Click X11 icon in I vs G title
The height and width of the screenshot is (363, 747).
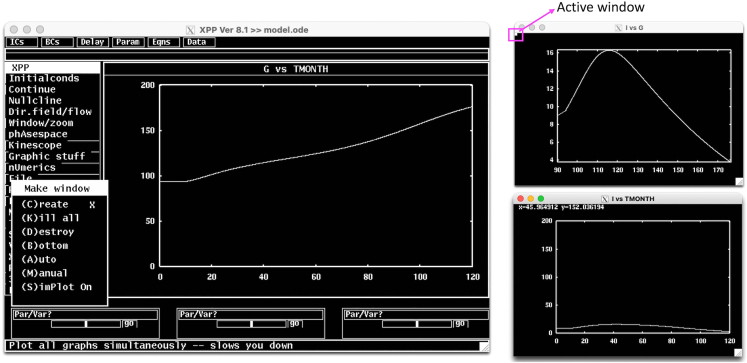[619, 28]
